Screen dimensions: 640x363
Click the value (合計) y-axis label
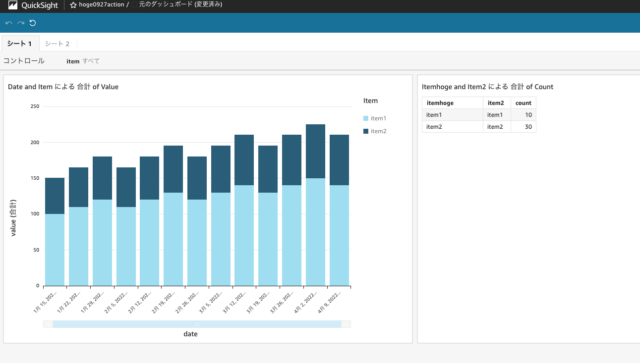point(13,218)
